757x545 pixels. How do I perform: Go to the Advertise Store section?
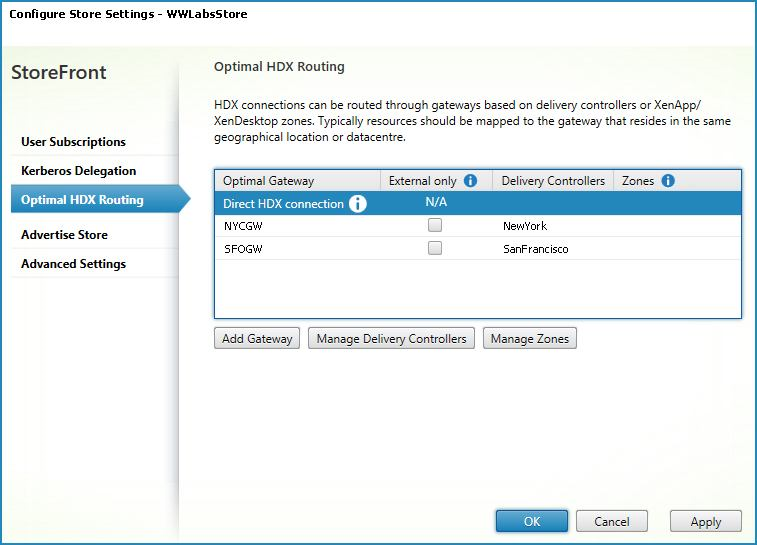[x=64, y=235]
